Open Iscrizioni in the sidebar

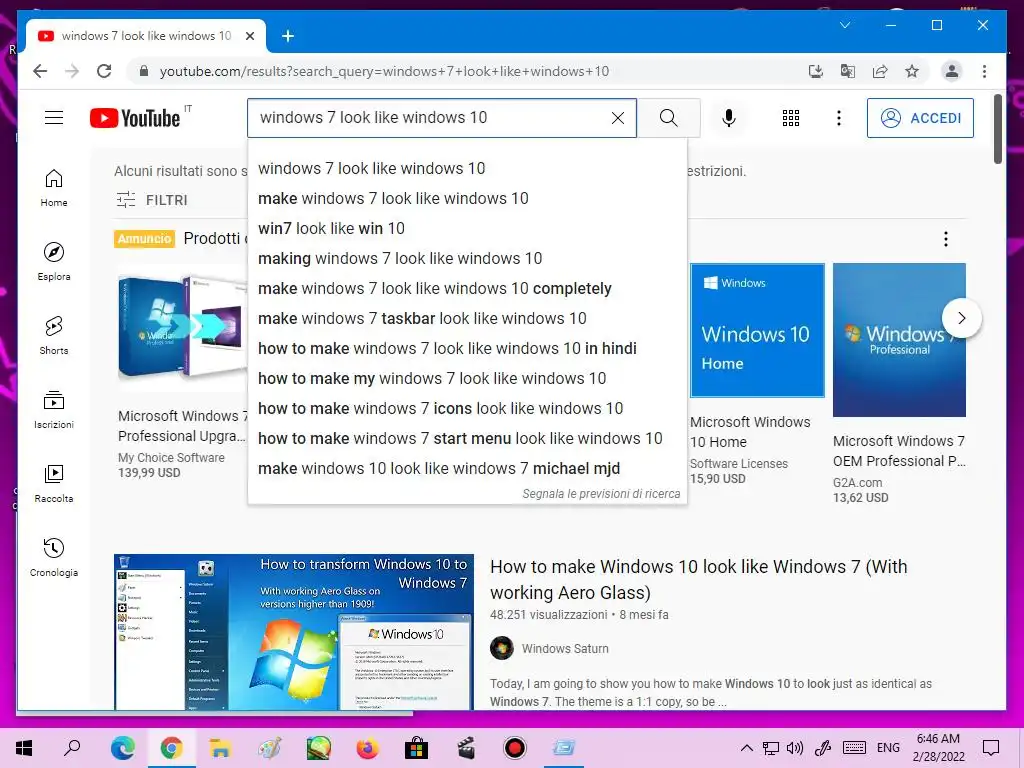pyautogui.click(x=54, y=409)
